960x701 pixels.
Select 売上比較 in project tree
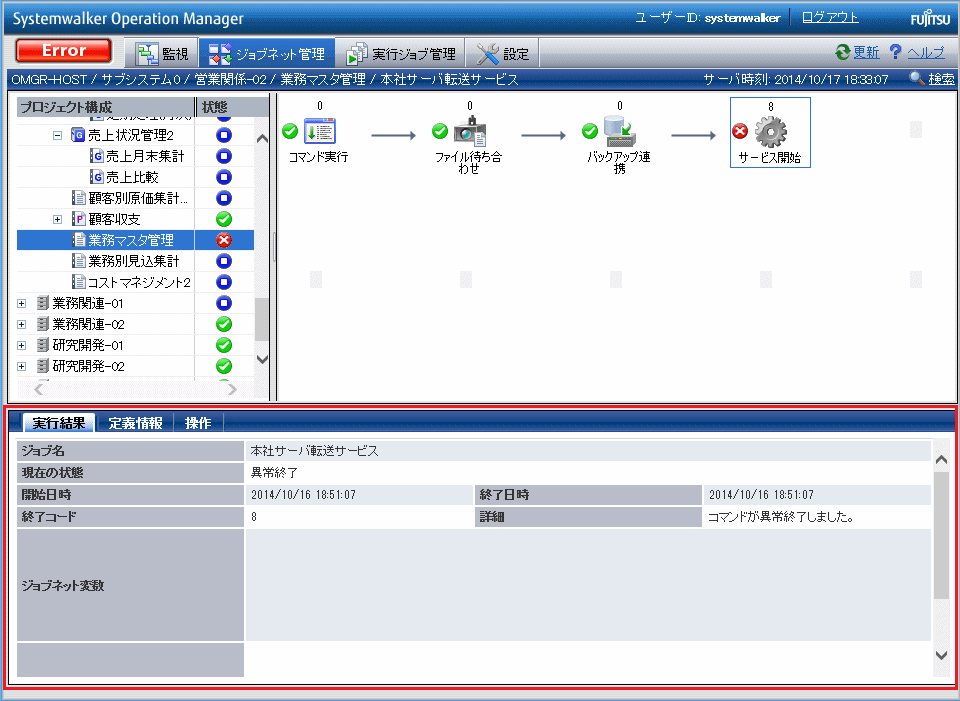tap(132, 177)
